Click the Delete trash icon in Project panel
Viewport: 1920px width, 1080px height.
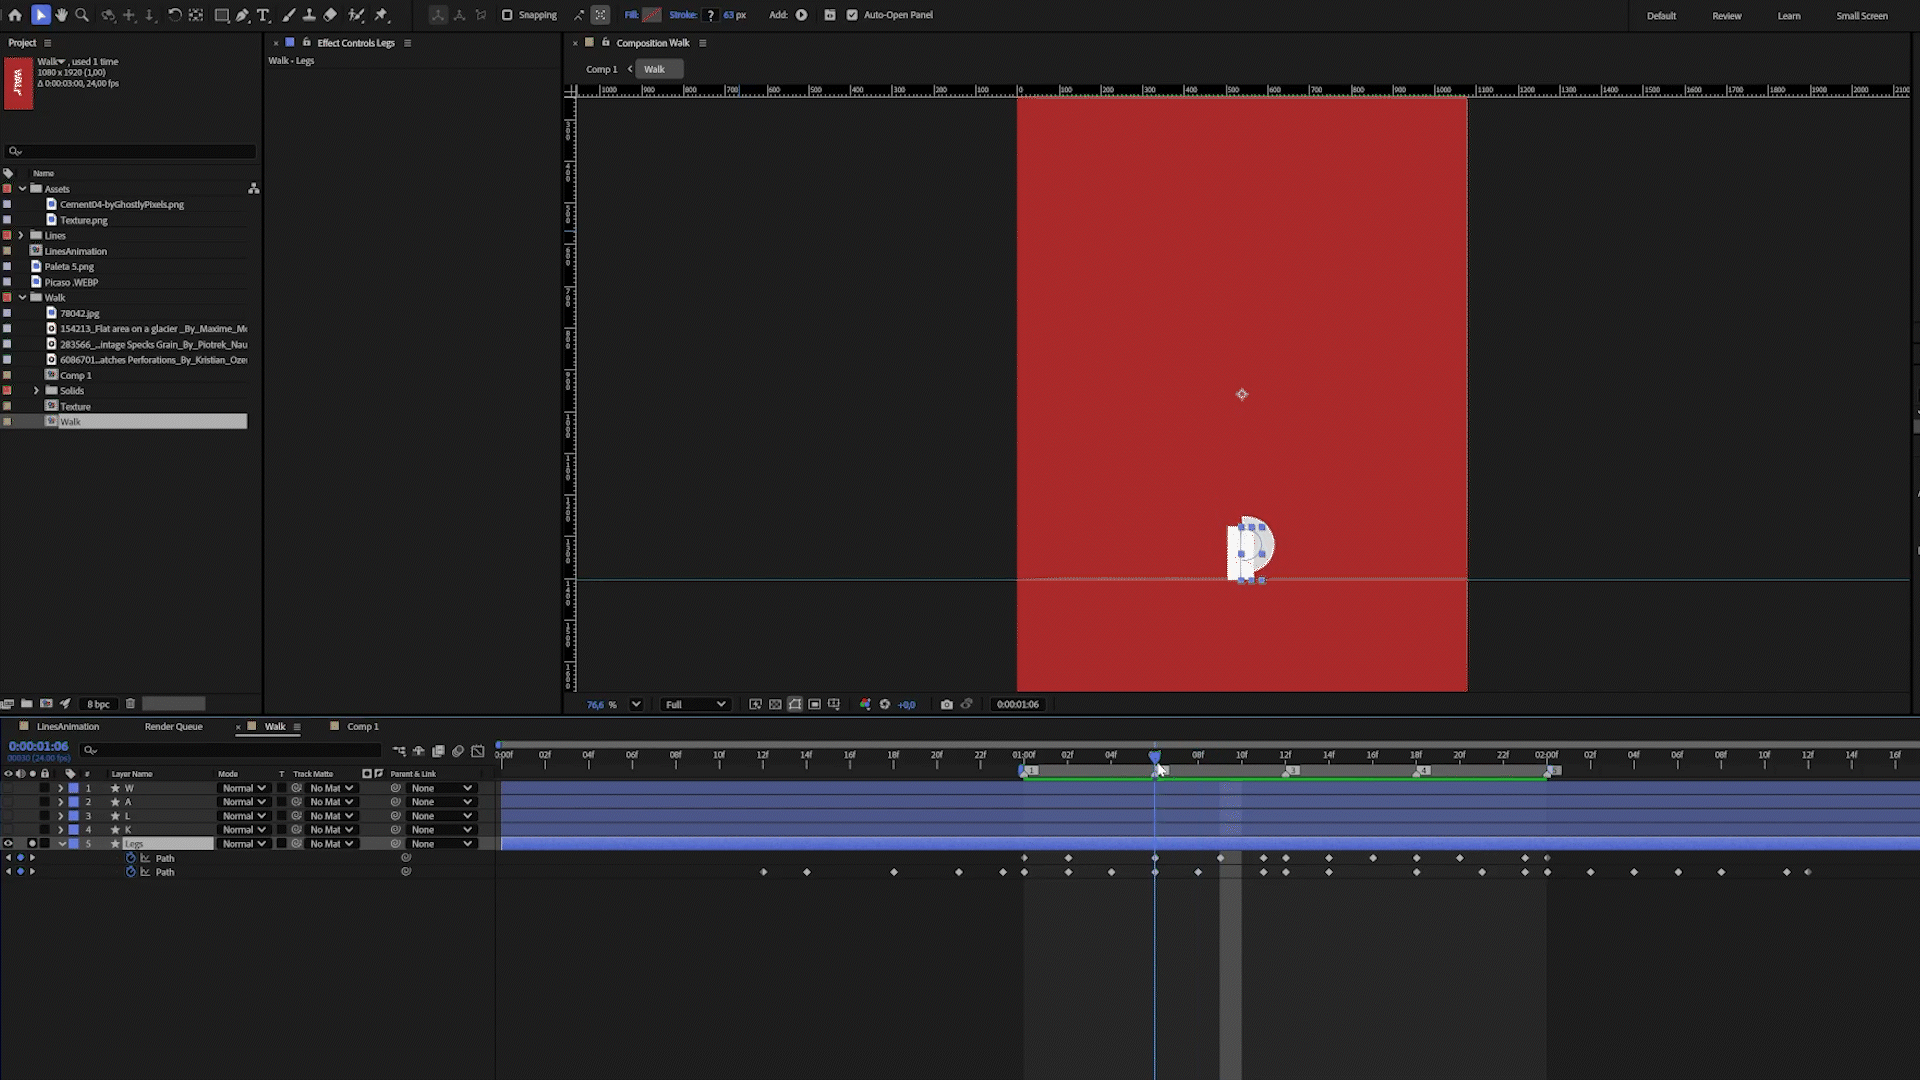130,704
